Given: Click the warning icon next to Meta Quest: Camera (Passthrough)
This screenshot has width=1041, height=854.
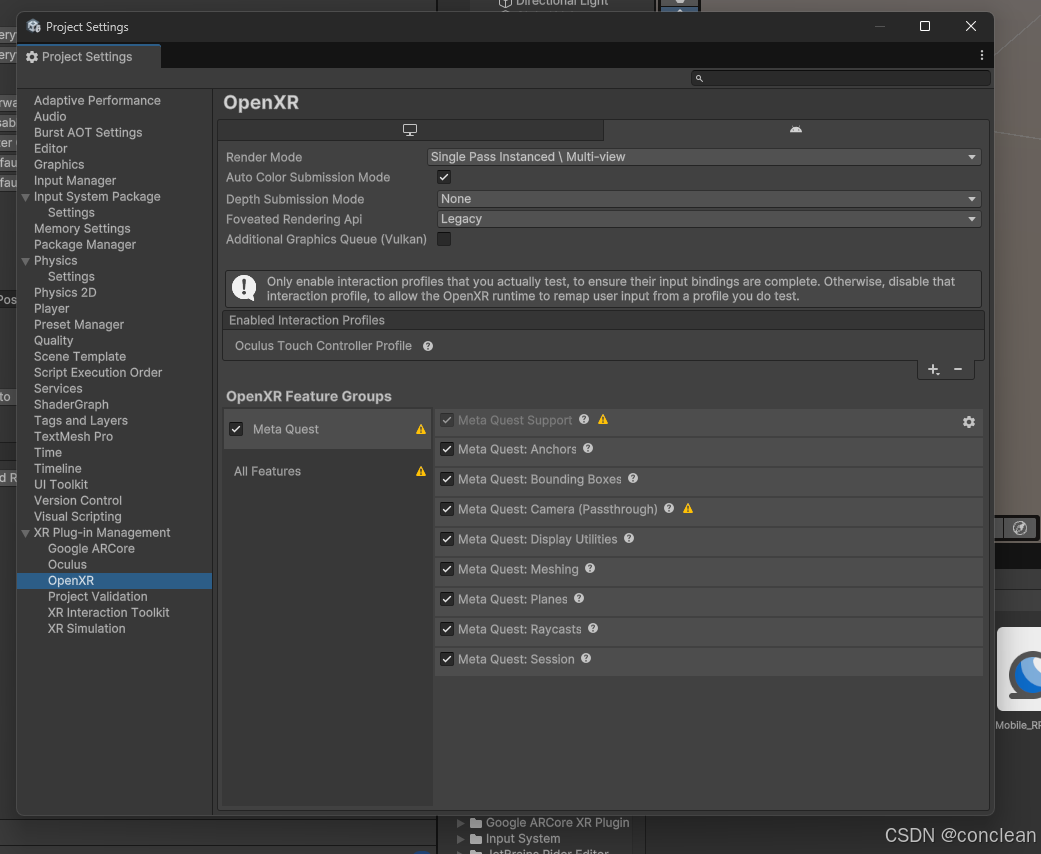Looking at the screenshot, I should 688,509.
